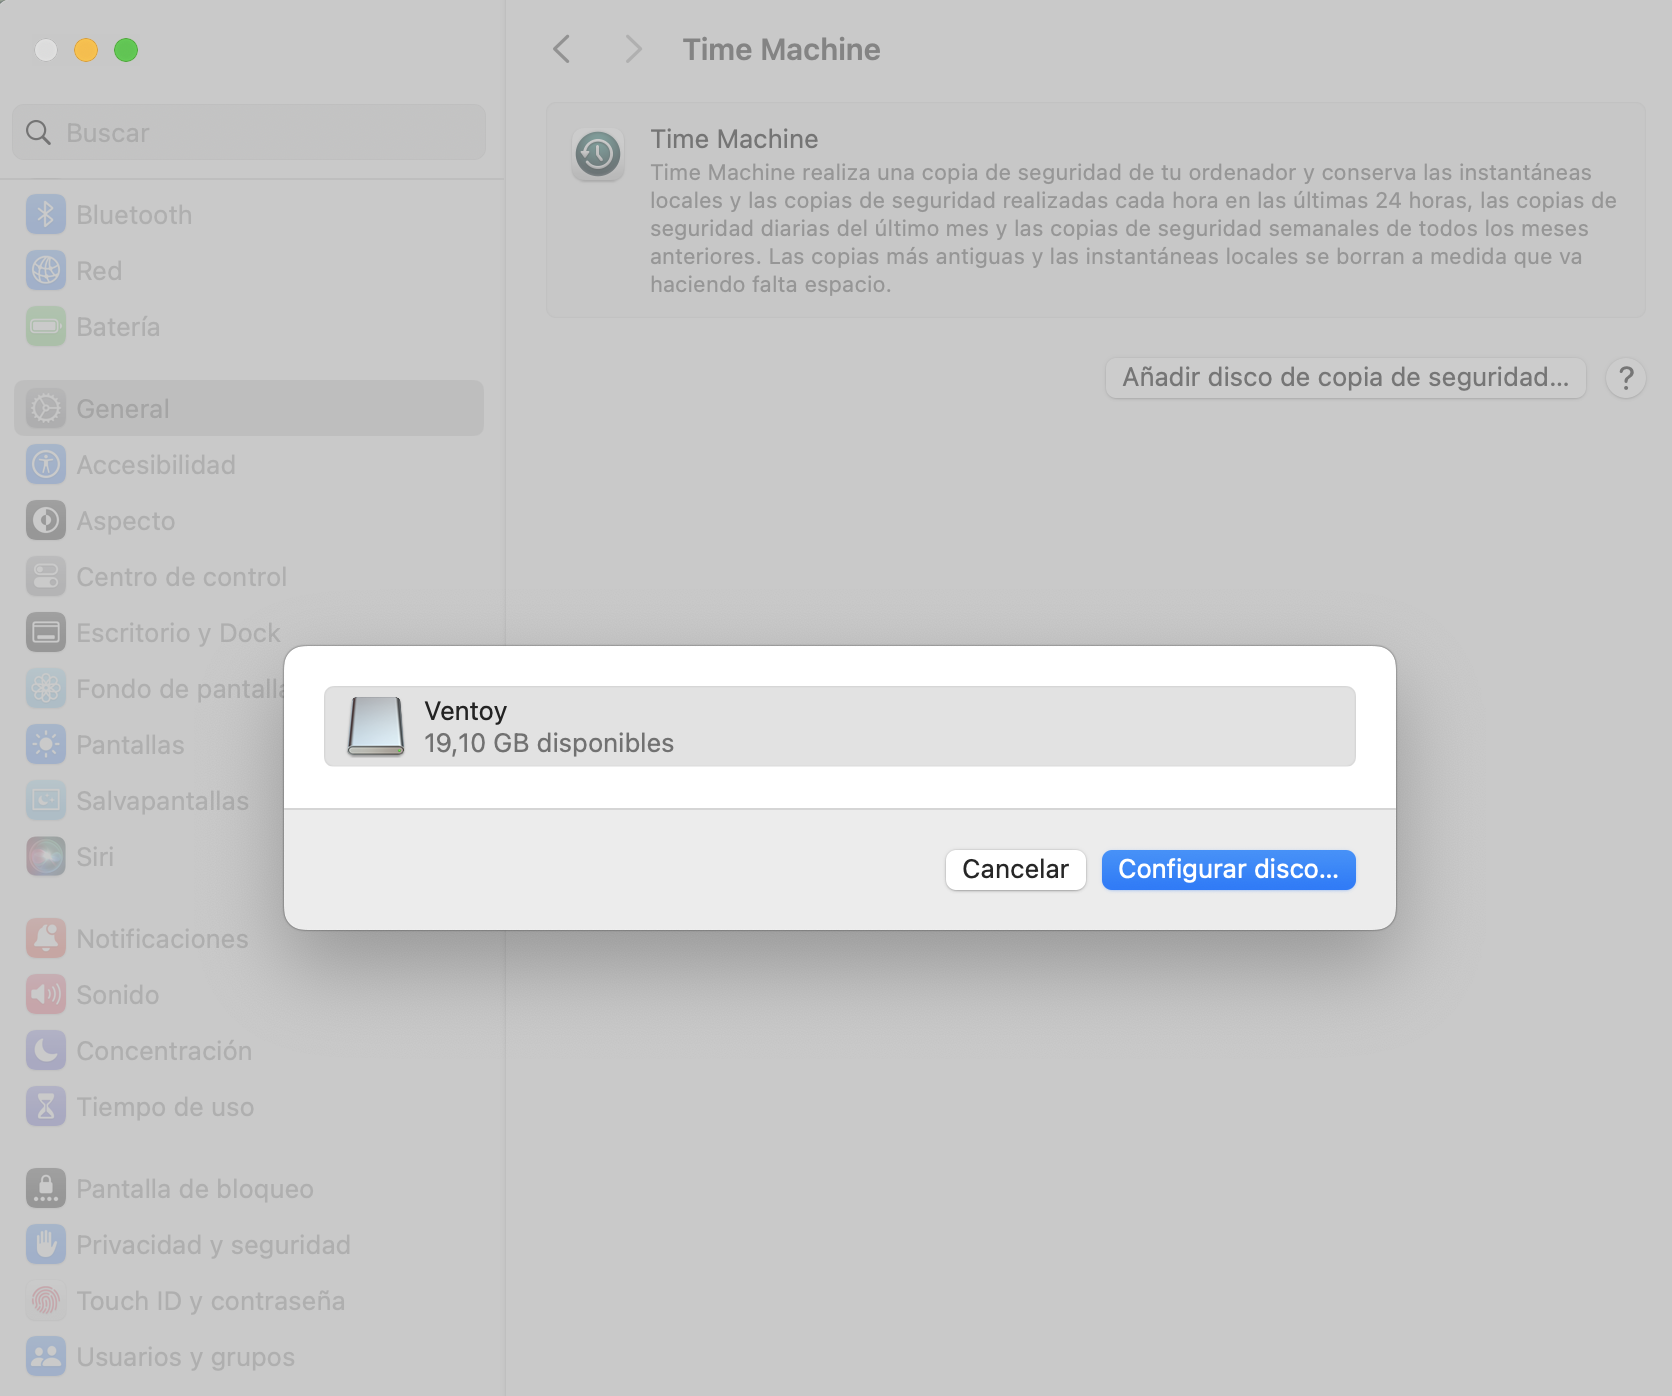Image resolution: width=1672 pixels, height=1396 pixels.
Task: Click the Concentración moon icon
Action: click(x=46, y=1051)
